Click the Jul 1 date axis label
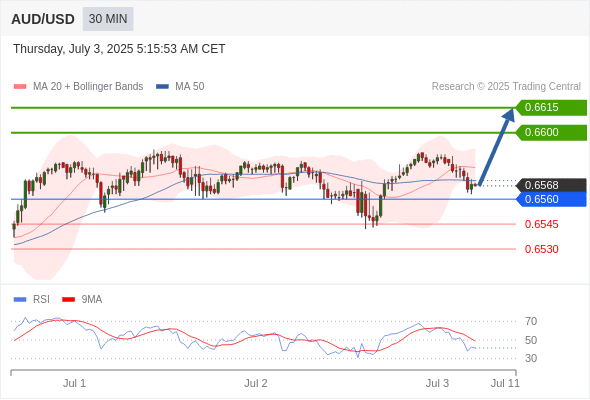This screenshot has height=400, width=590. click(75, 383)
